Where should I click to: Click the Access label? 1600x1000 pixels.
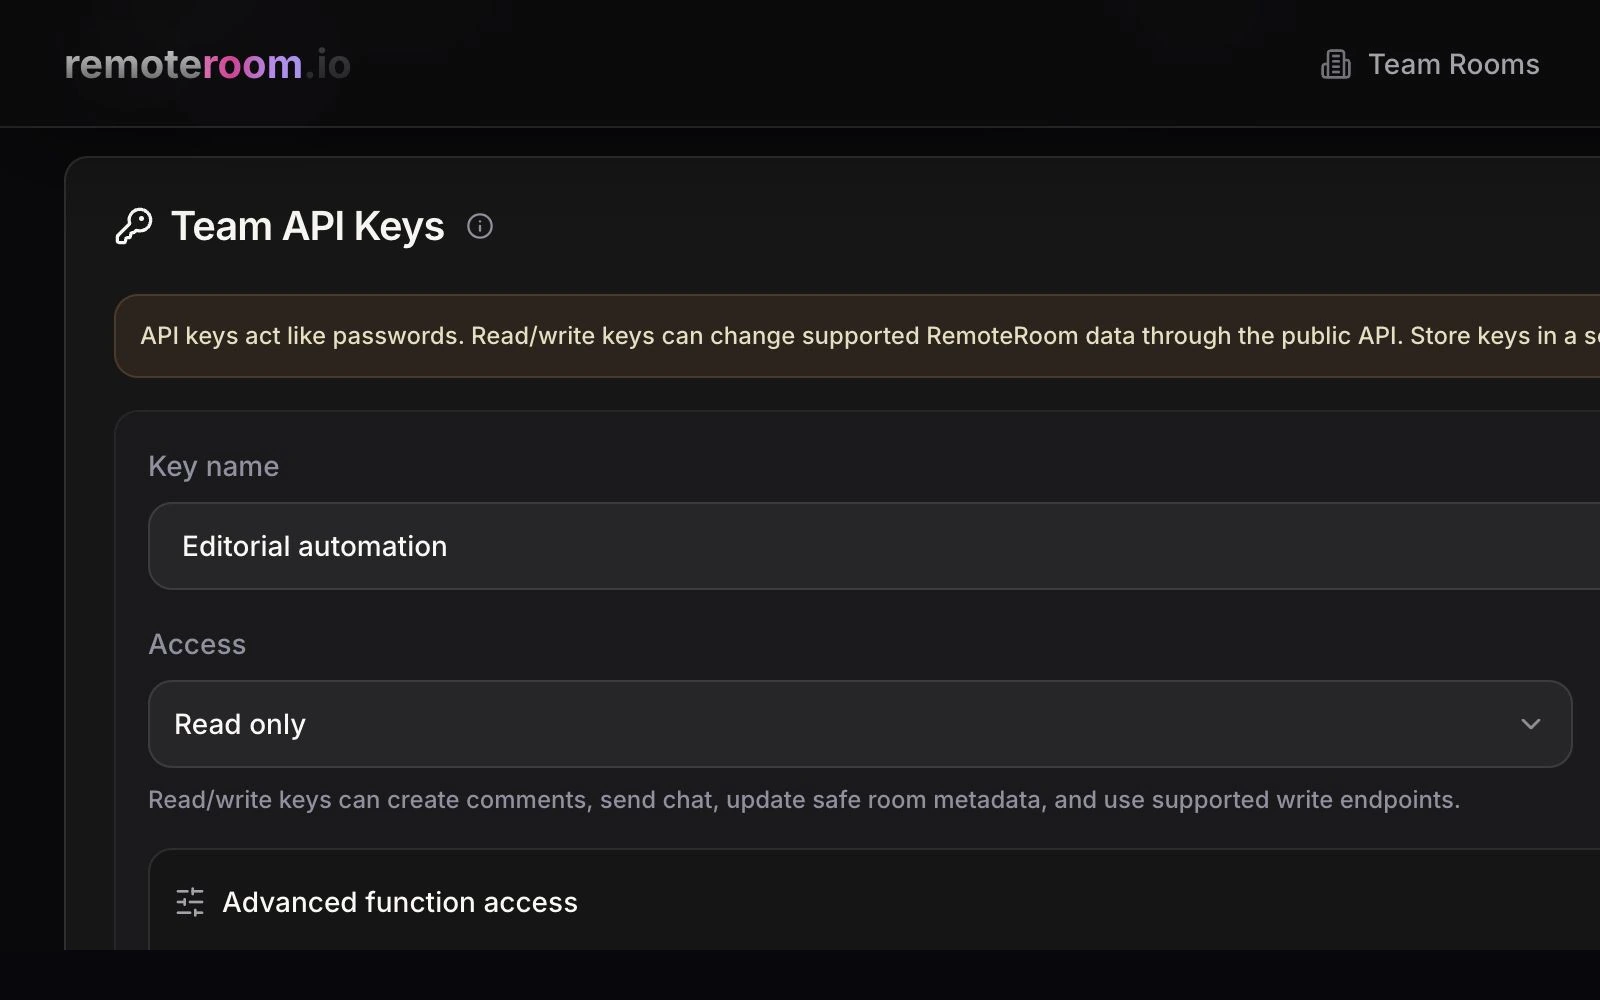(x=197, y=644)
